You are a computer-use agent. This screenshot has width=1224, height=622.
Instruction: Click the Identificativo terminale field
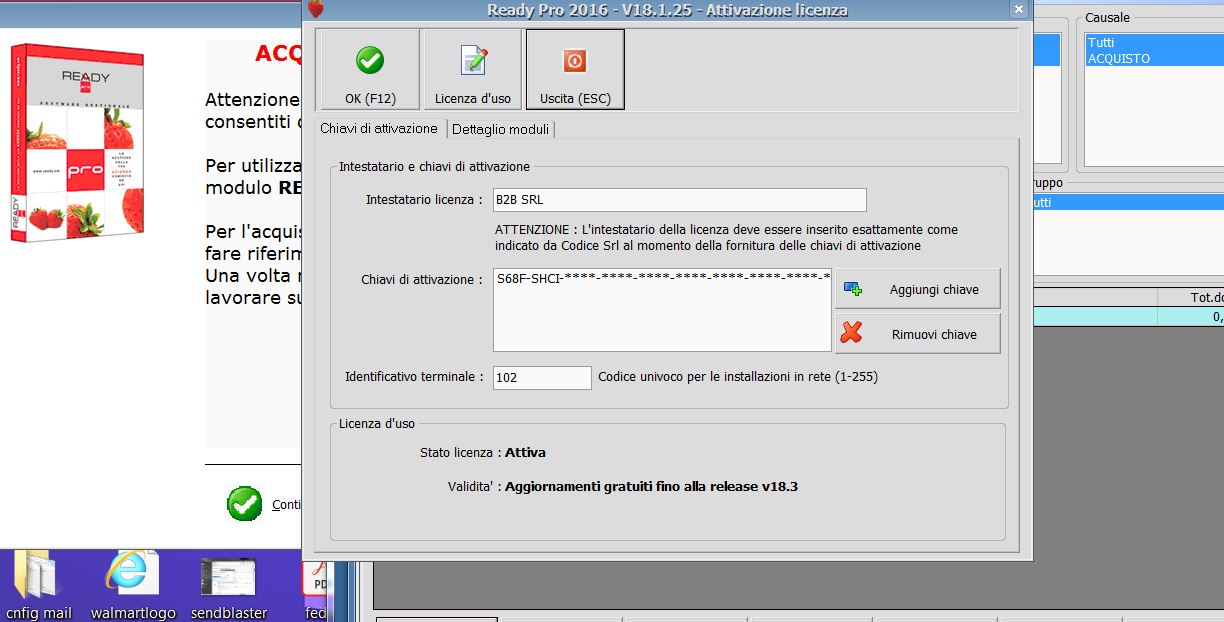pos(542,378)
